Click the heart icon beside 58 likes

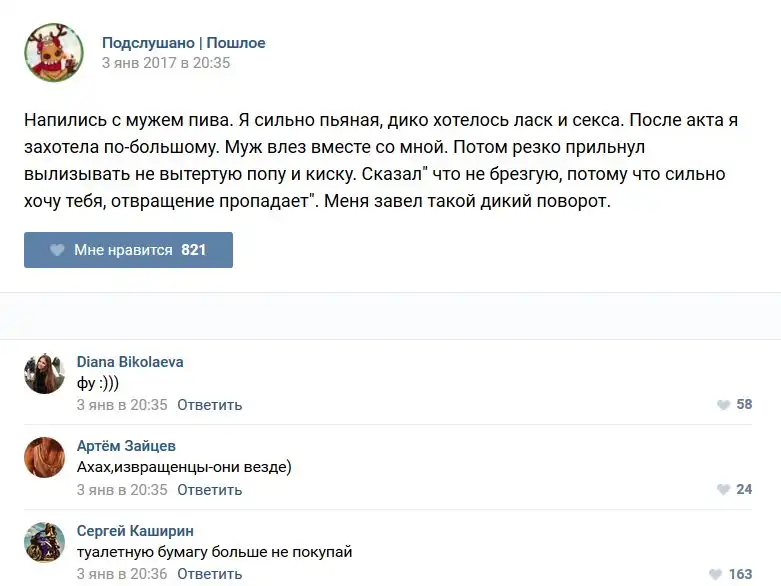click(723, 405)
